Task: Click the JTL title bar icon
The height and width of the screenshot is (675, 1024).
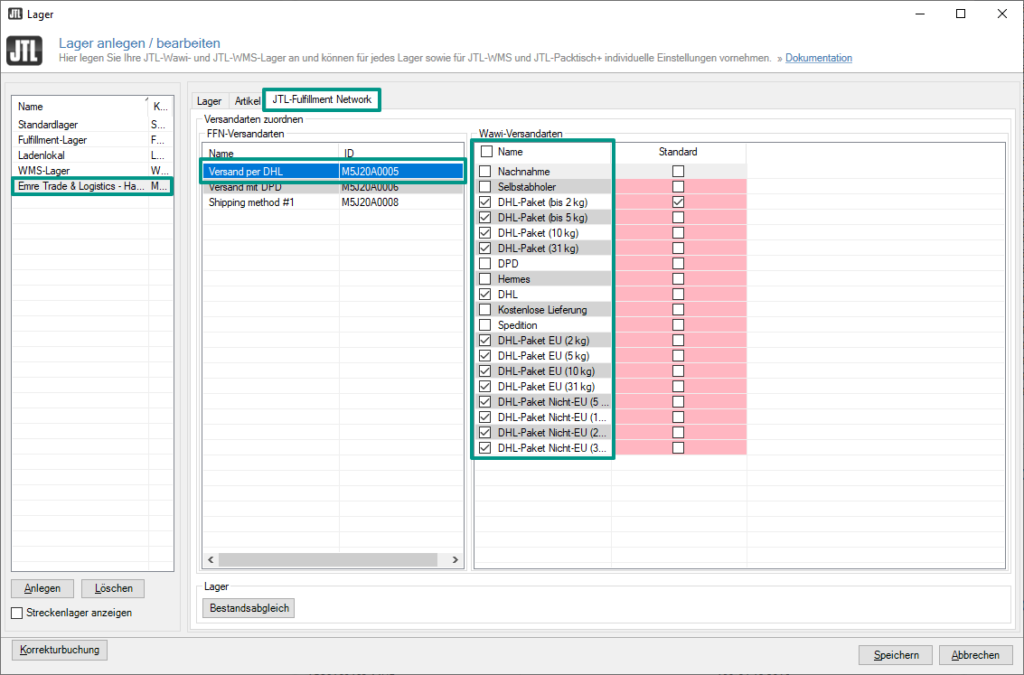Action: [16, 14]
